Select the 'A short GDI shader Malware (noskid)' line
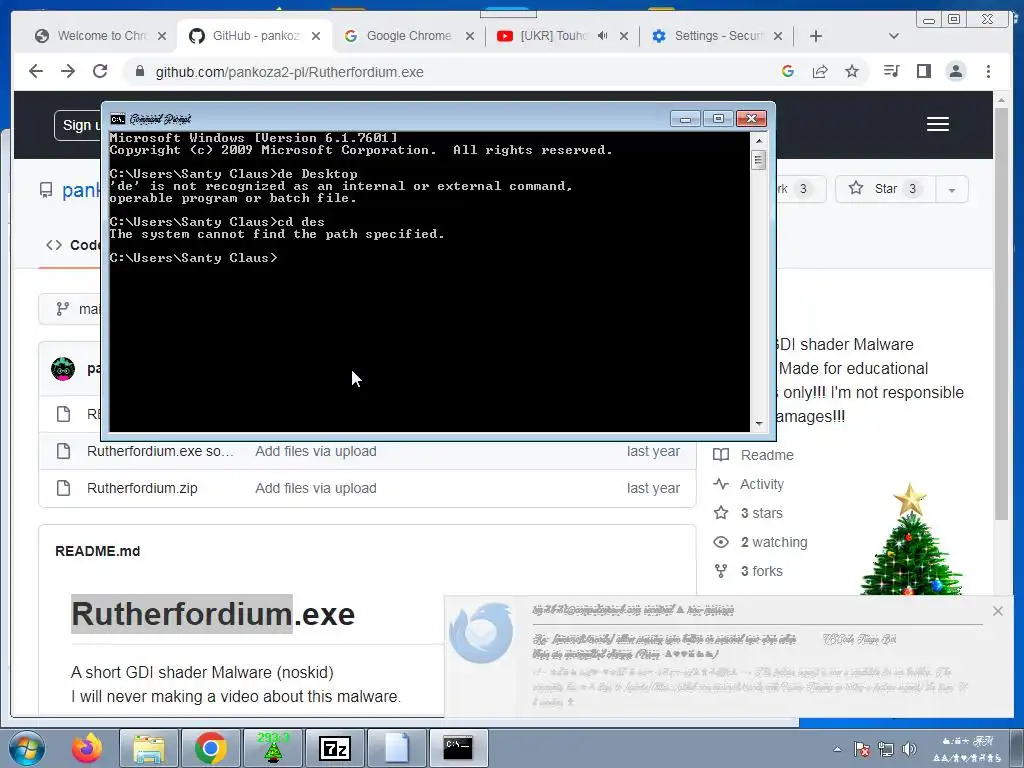1024x768 pixels. pos(202,672)
